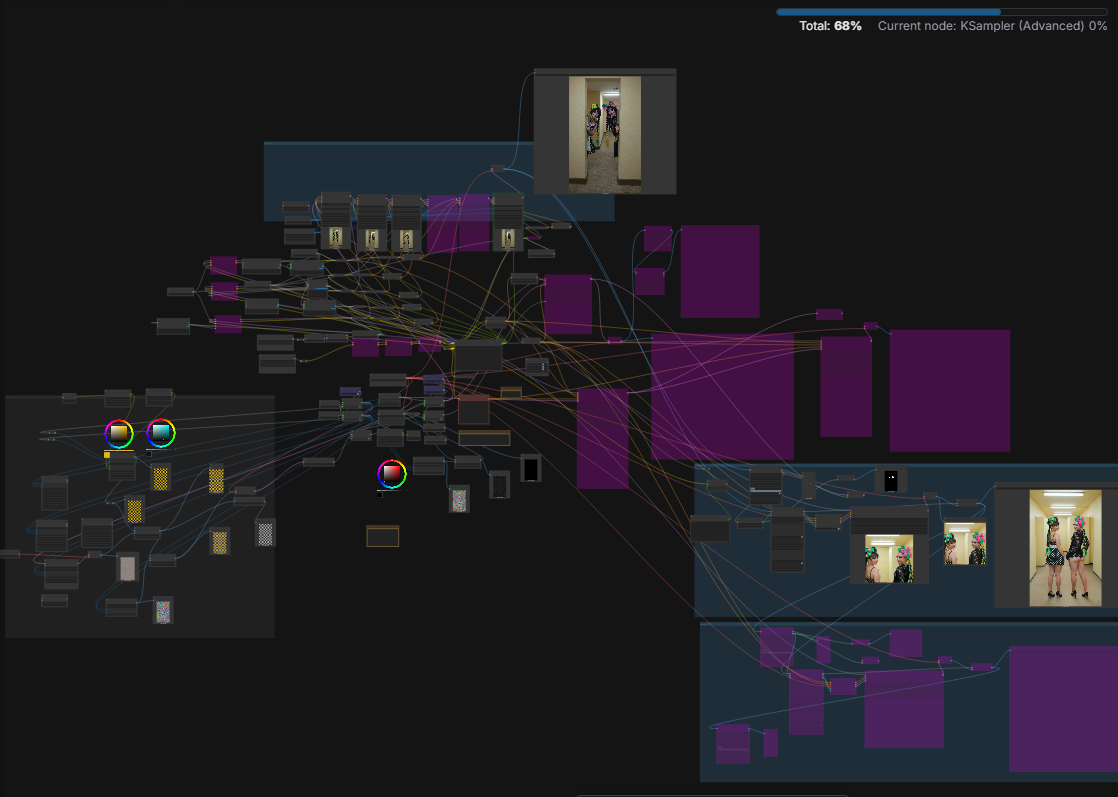Open the narrow hallway preview image at top
The width and height of the screenshot is (1118, 797).
[x=605, y=134]
